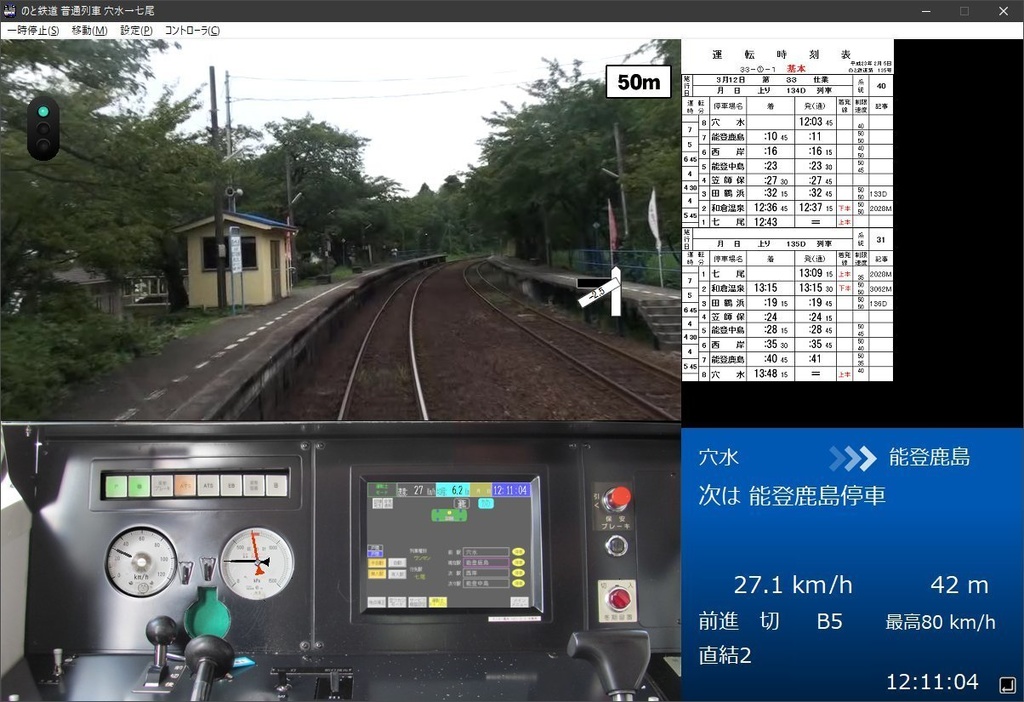Tap the 運転士モード indicator on the monitor

pos(382,488)
